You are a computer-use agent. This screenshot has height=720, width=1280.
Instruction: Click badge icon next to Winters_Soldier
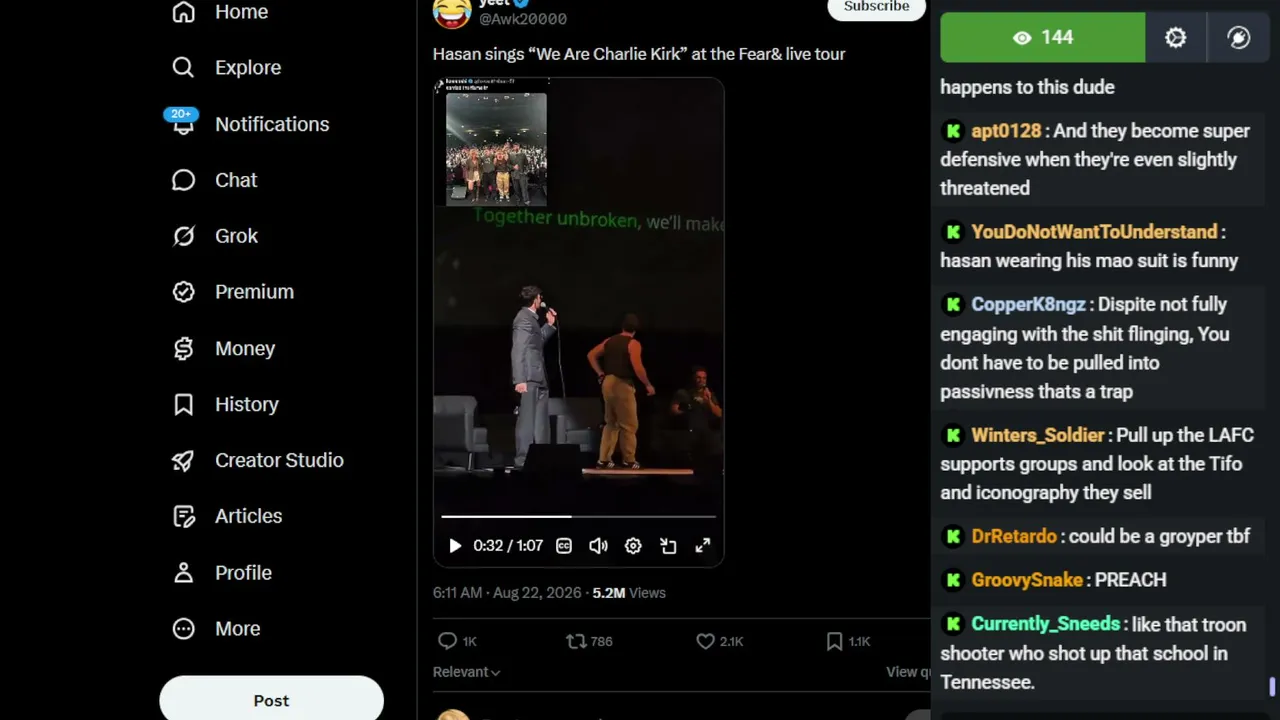(953, 436)
